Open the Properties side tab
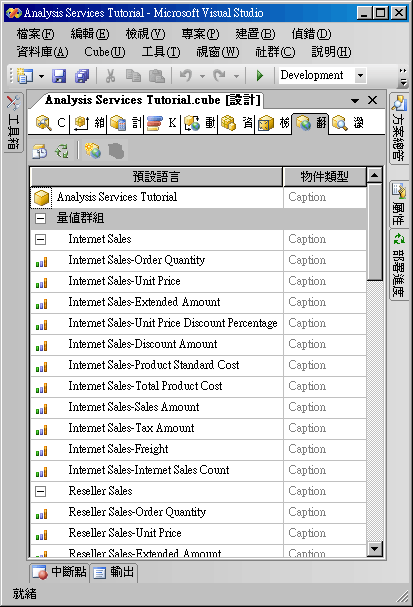Screen dimensions: 413x607 click(x=399, y=204)
